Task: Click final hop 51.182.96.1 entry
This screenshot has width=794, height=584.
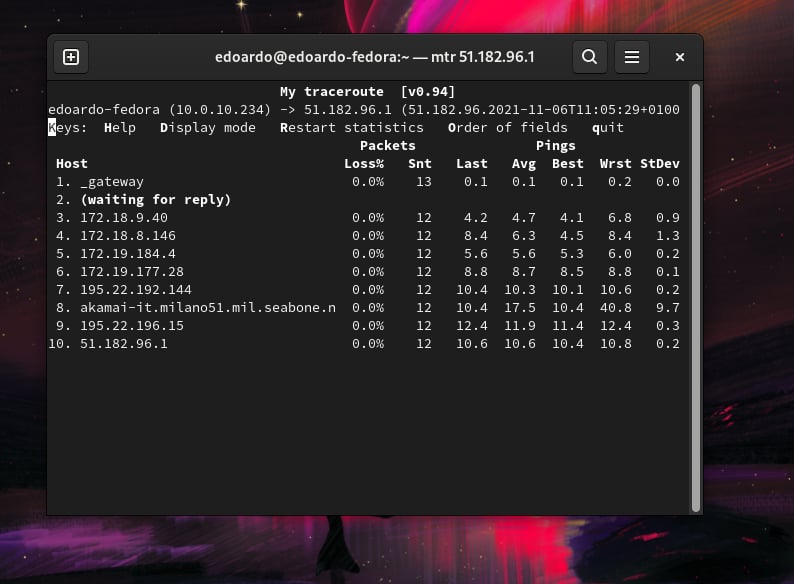Action: [x=123, y=344]
